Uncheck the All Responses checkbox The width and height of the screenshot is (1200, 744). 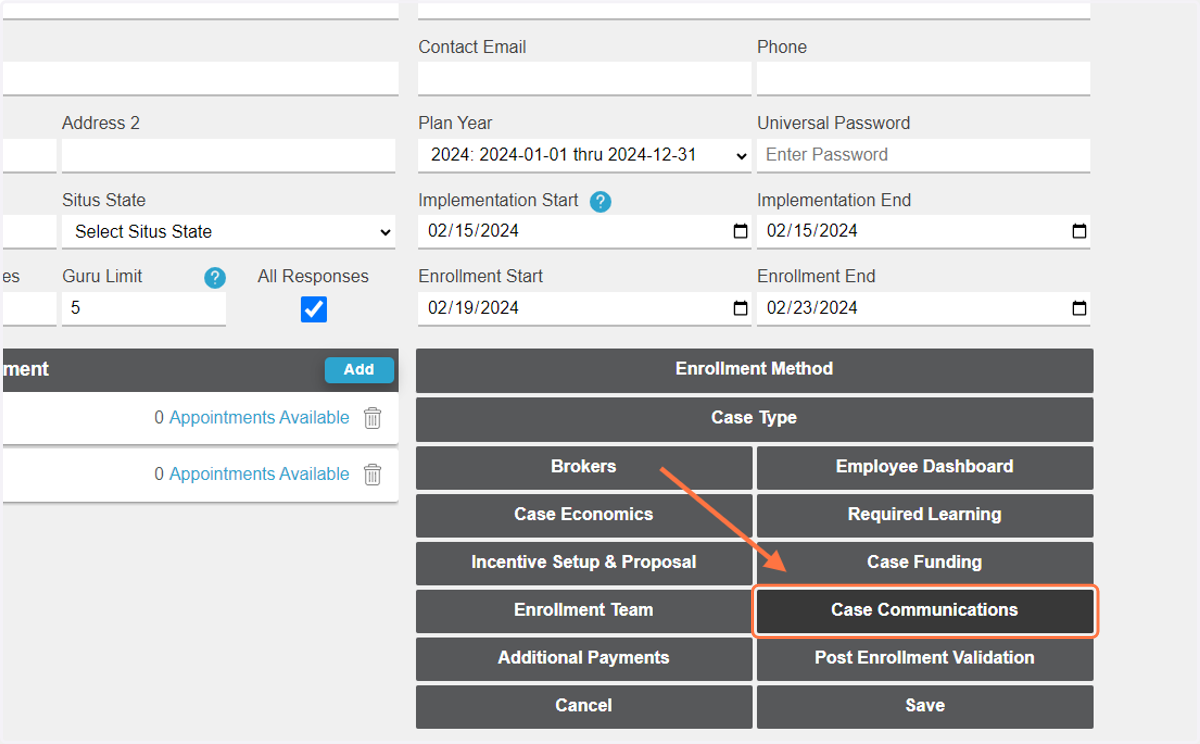[314, 309]
